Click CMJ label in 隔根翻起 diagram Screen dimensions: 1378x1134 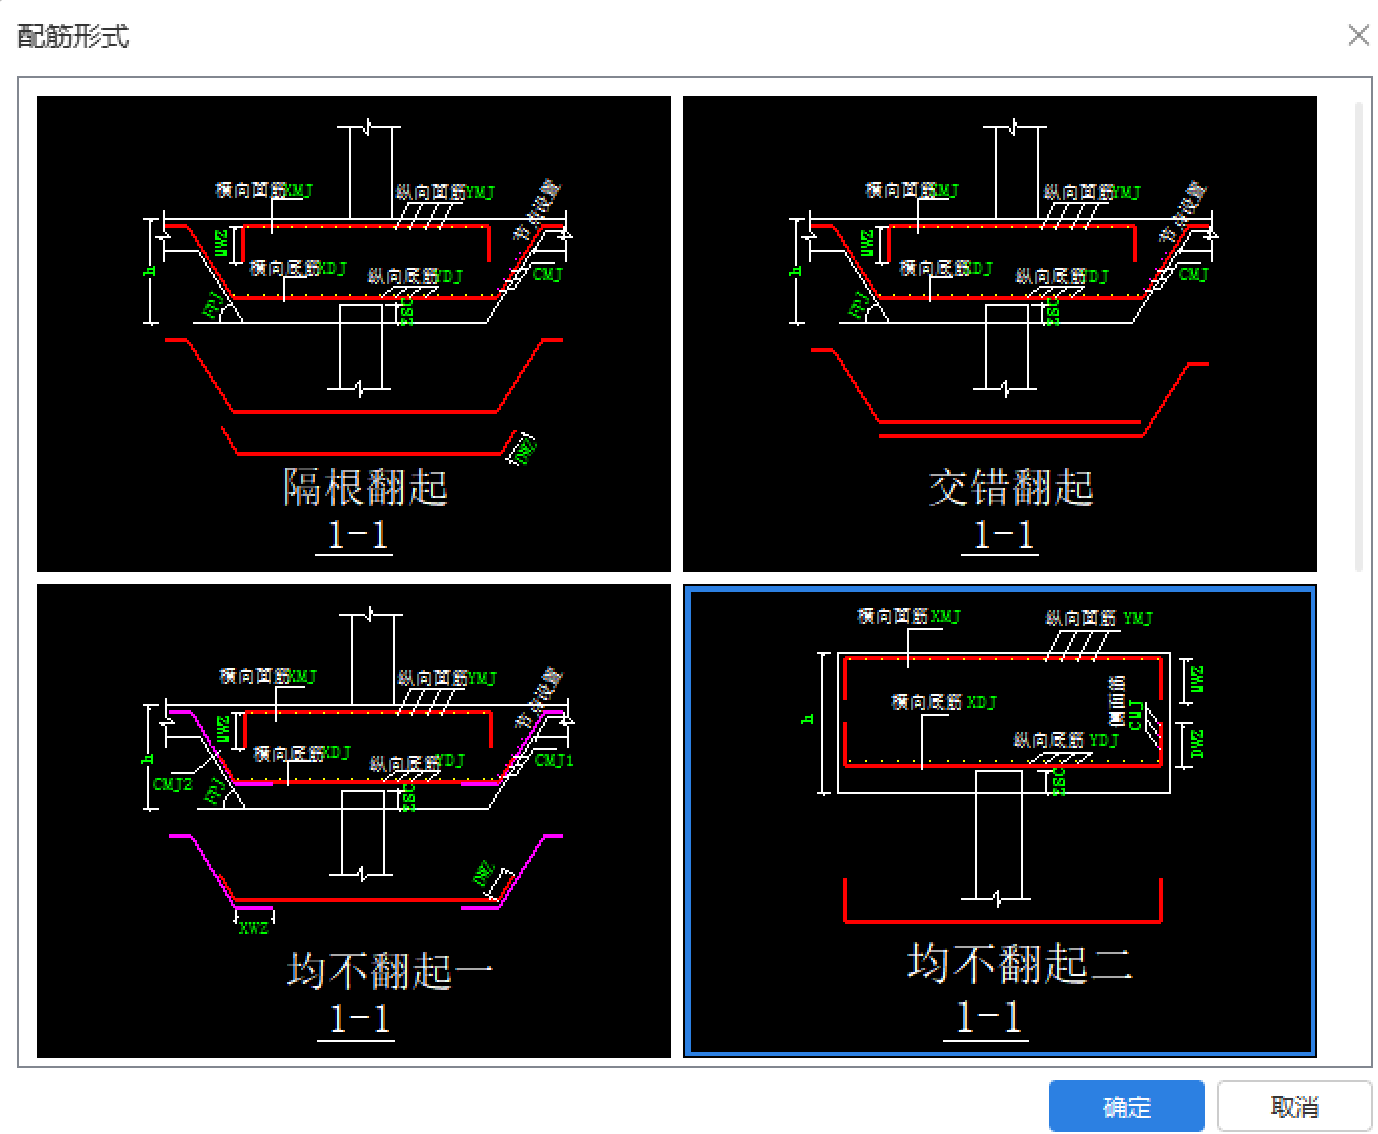click(x=548, y=274)
